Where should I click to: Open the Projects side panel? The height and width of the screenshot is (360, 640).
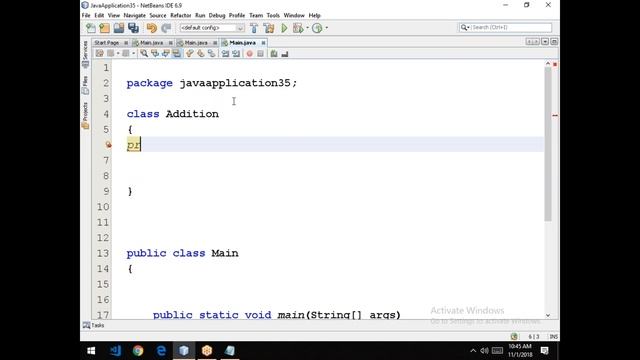click(85, 116)
